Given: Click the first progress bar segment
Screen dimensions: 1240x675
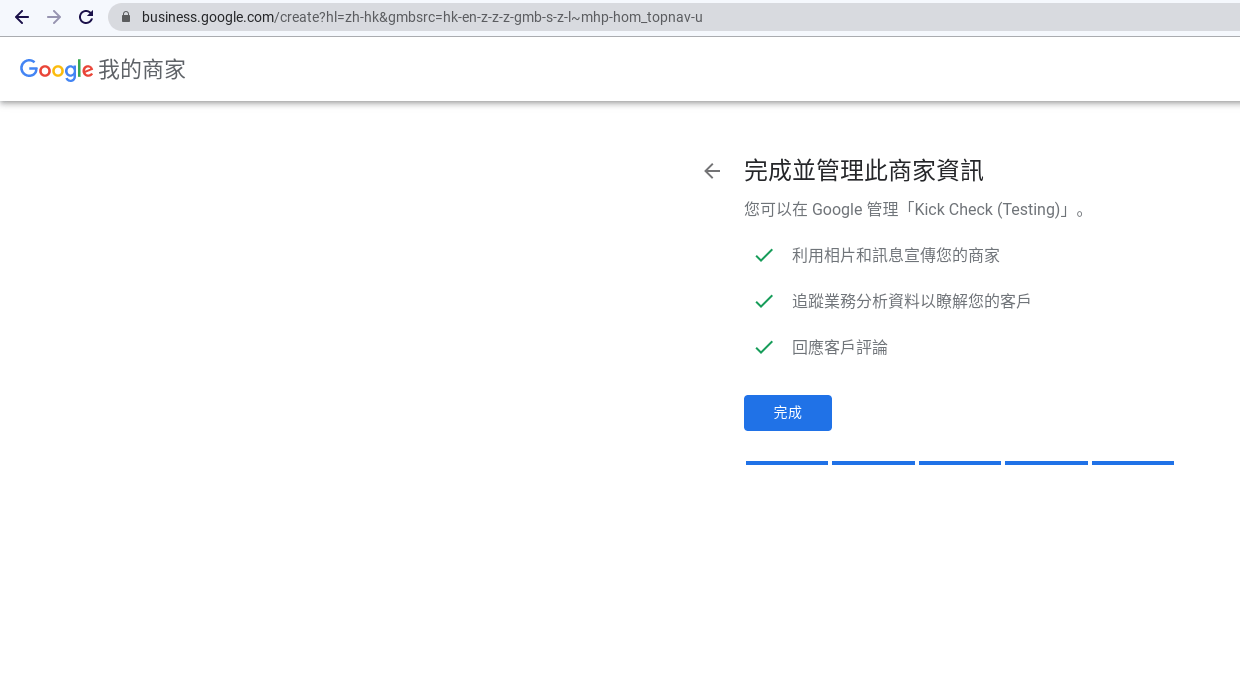Looking at the screenshot, I should [x=787, y=463].
